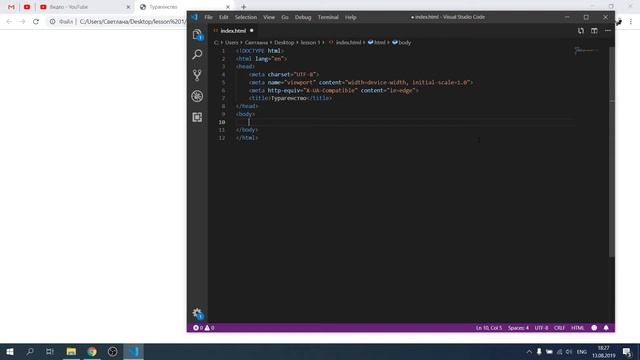Screen dimensions: 640x360
Task: Open Chrome from the taskbar
Action: (x=92, y=351)
